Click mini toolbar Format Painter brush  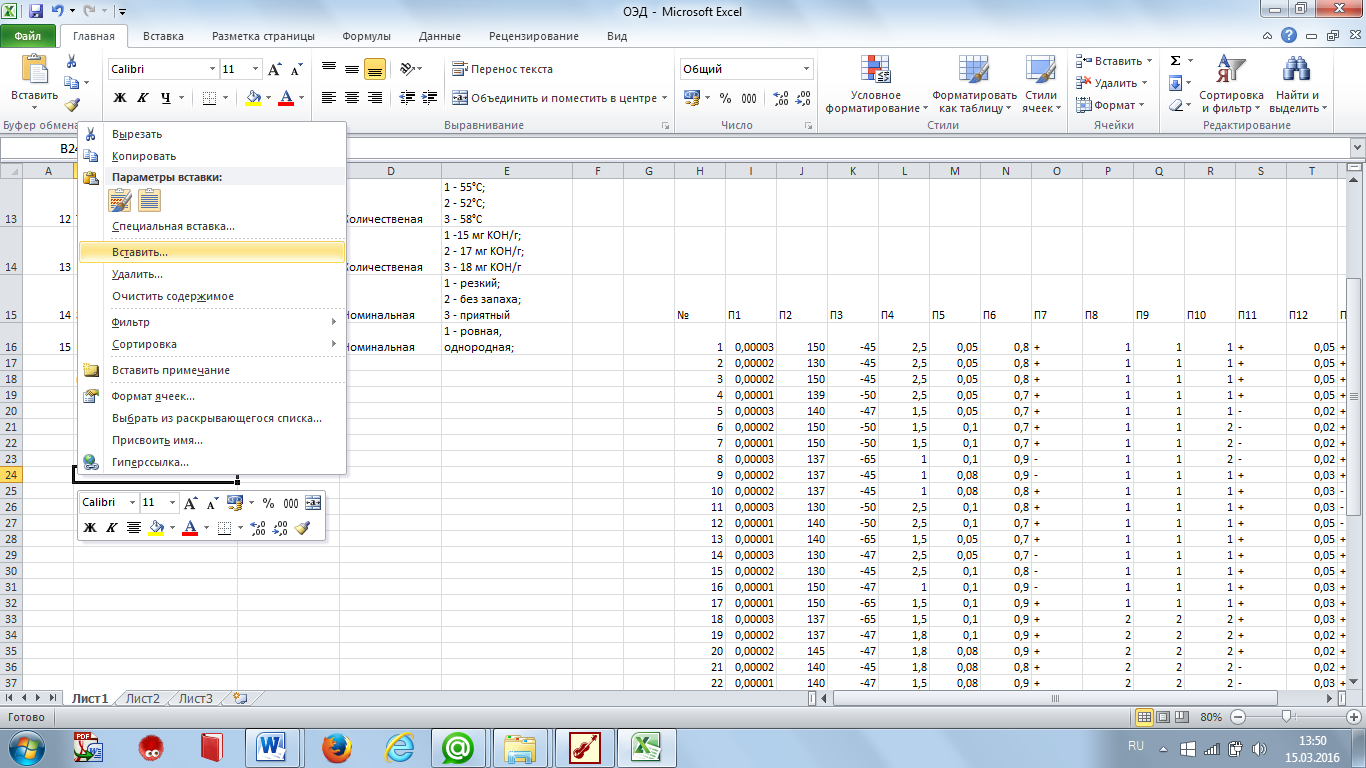(303, 527)
